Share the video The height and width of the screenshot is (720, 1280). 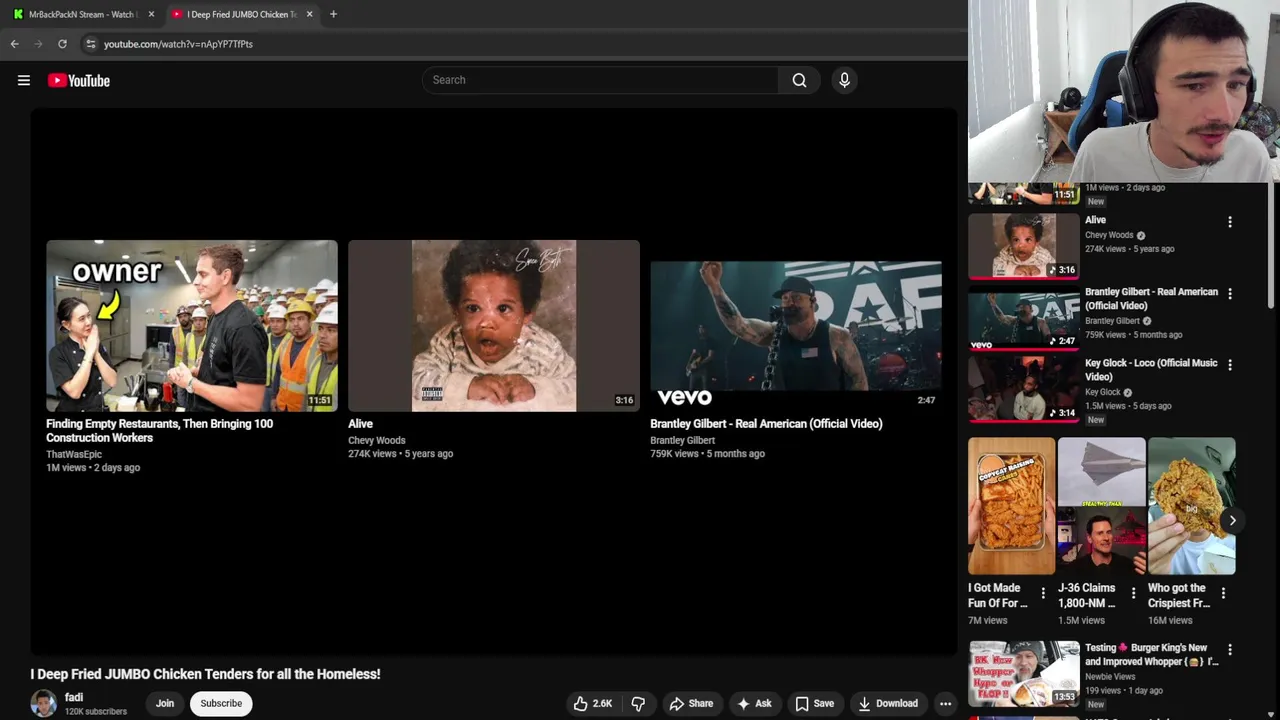tap(691, 703)
